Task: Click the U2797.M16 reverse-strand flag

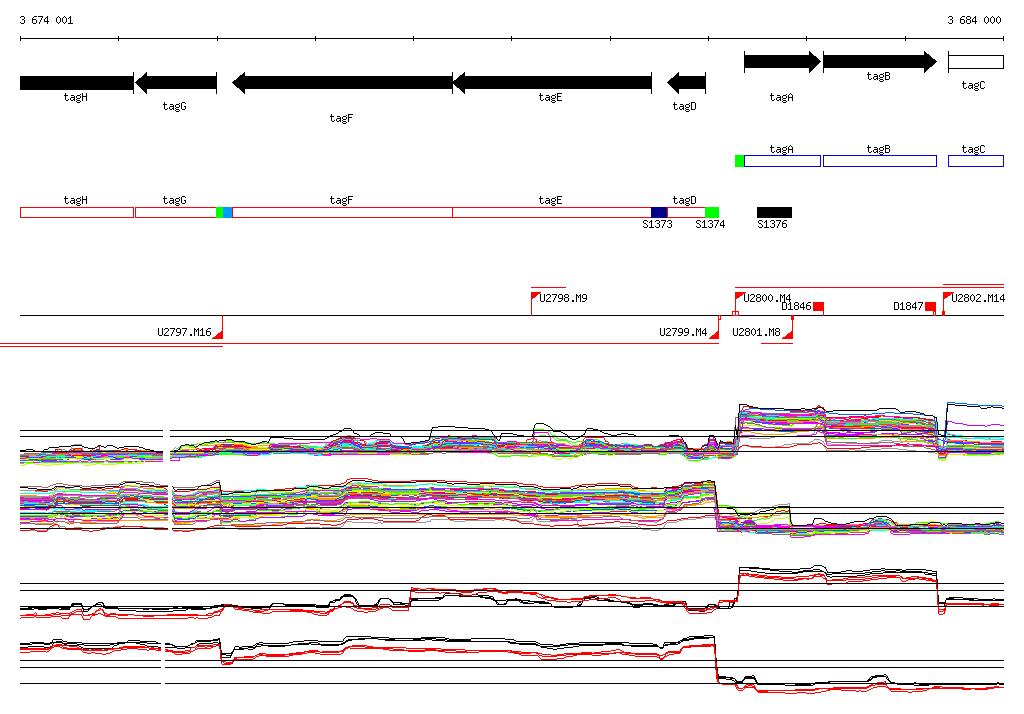Action: point(218,334)
